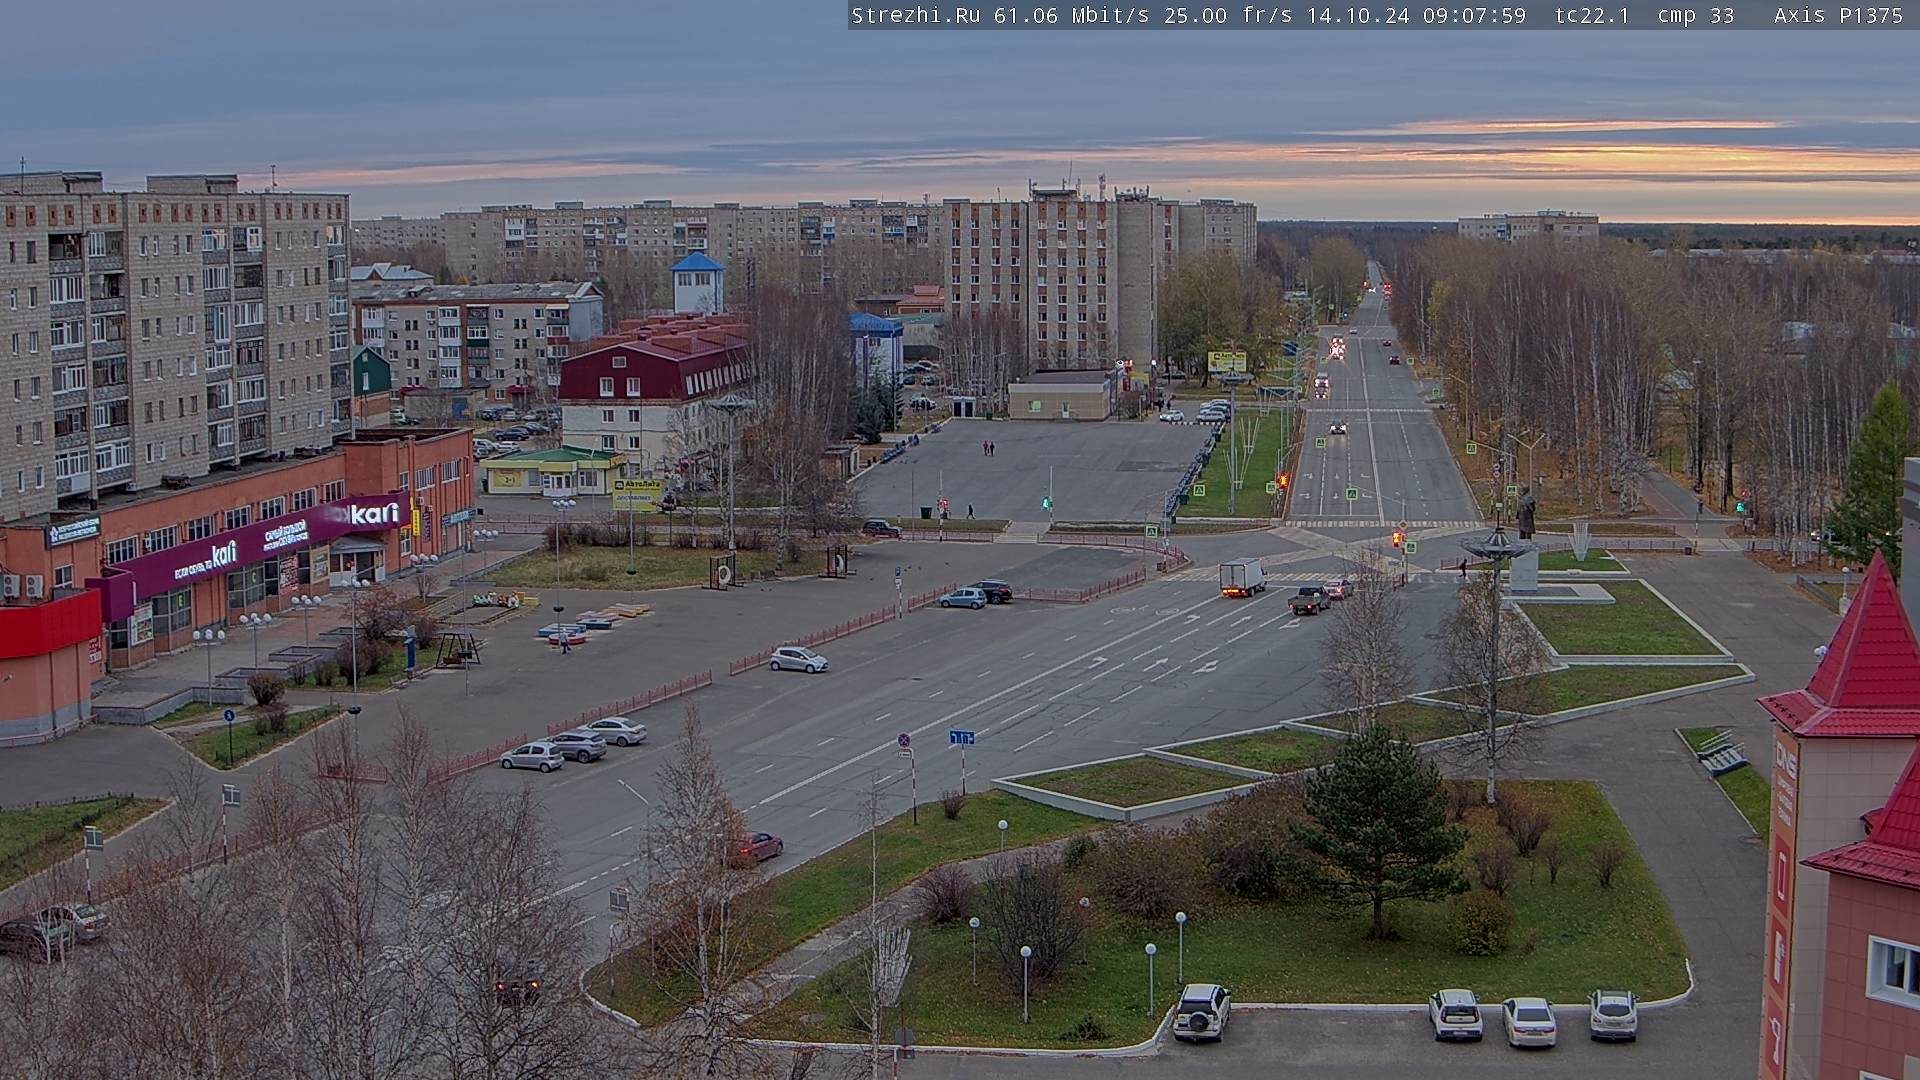The height and width of the screenshot is (1080, 1920).
Task: Click the "tc22.1" overlay label
Action: pyautogui.click(x=1592, y=15)
